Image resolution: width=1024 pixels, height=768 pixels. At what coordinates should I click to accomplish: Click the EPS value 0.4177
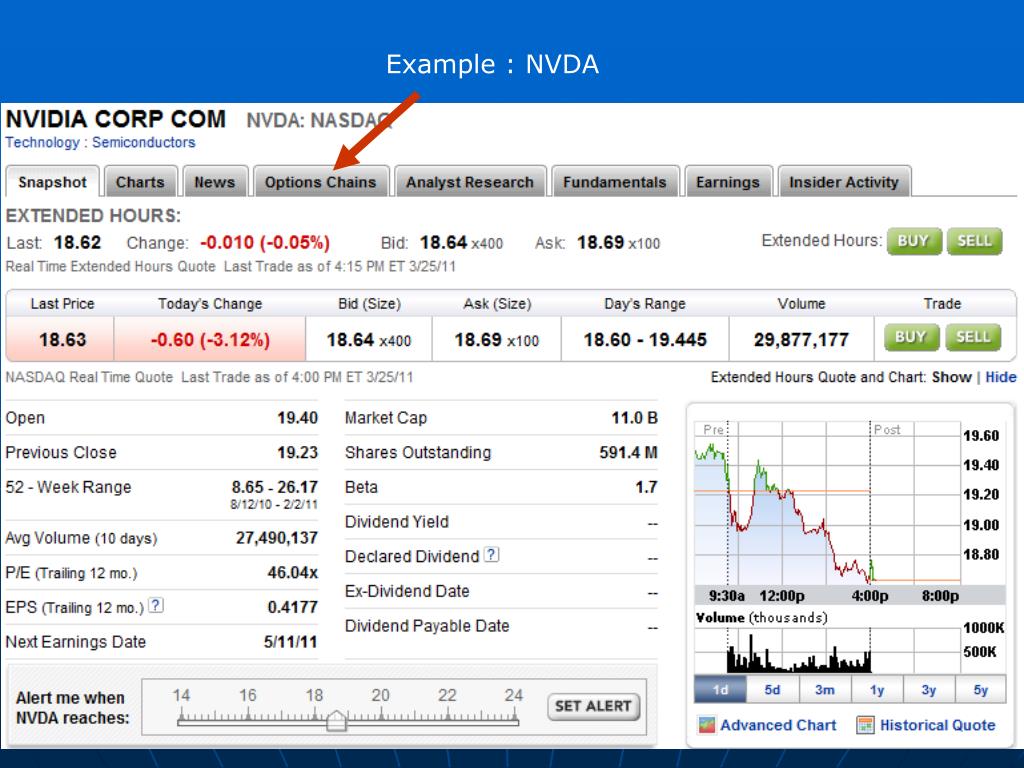point(293,607)
